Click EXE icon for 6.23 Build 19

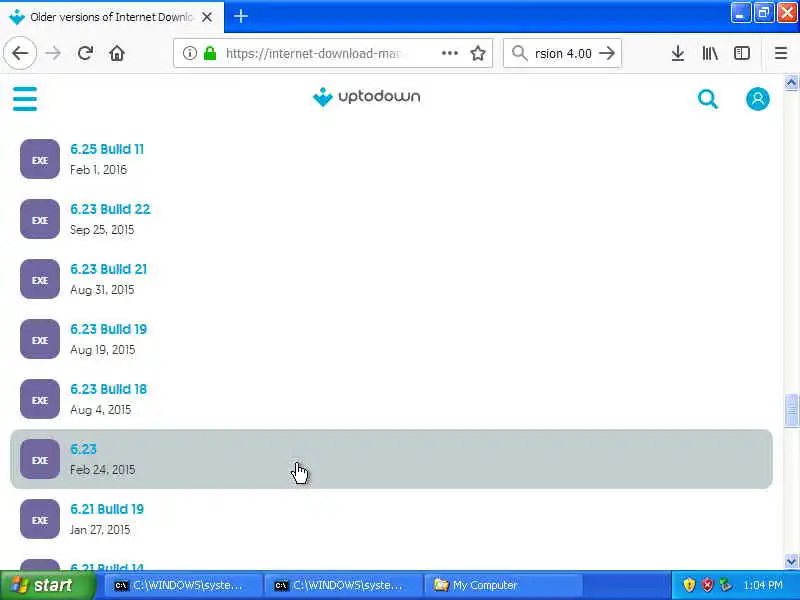click(x=40, y=339)
